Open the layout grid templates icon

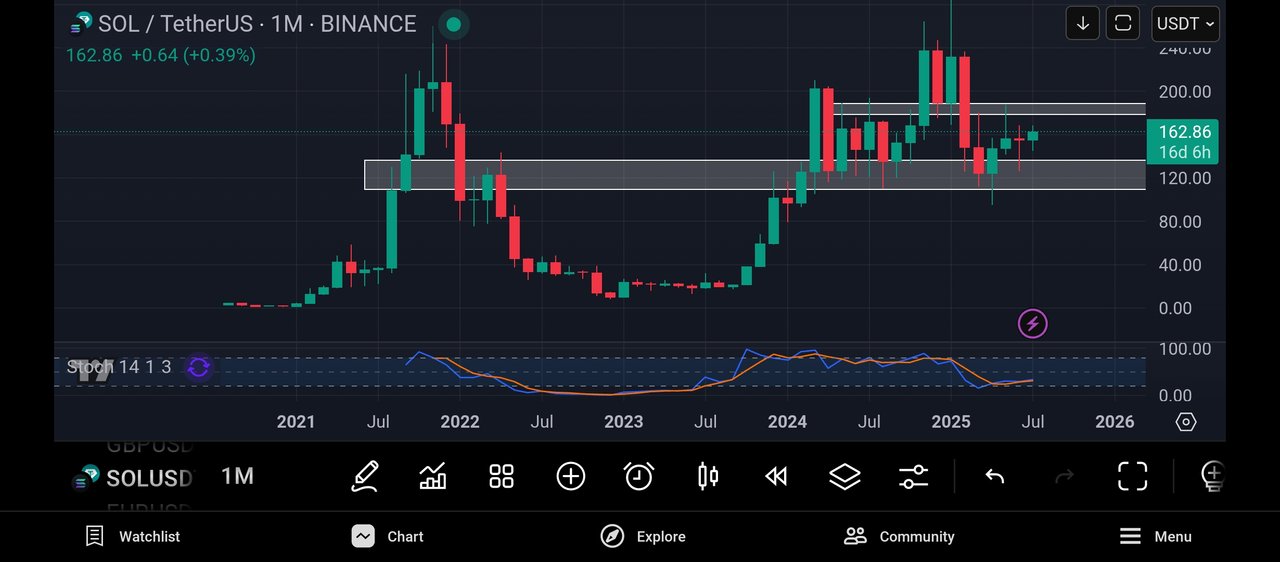(x=501, y=476)
